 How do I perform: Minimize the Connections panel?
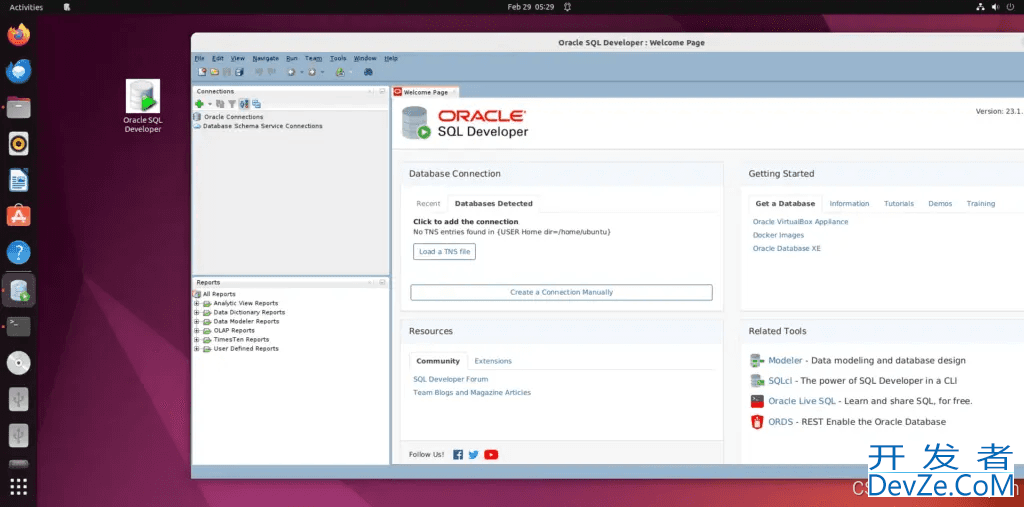[x=383, y=91]
